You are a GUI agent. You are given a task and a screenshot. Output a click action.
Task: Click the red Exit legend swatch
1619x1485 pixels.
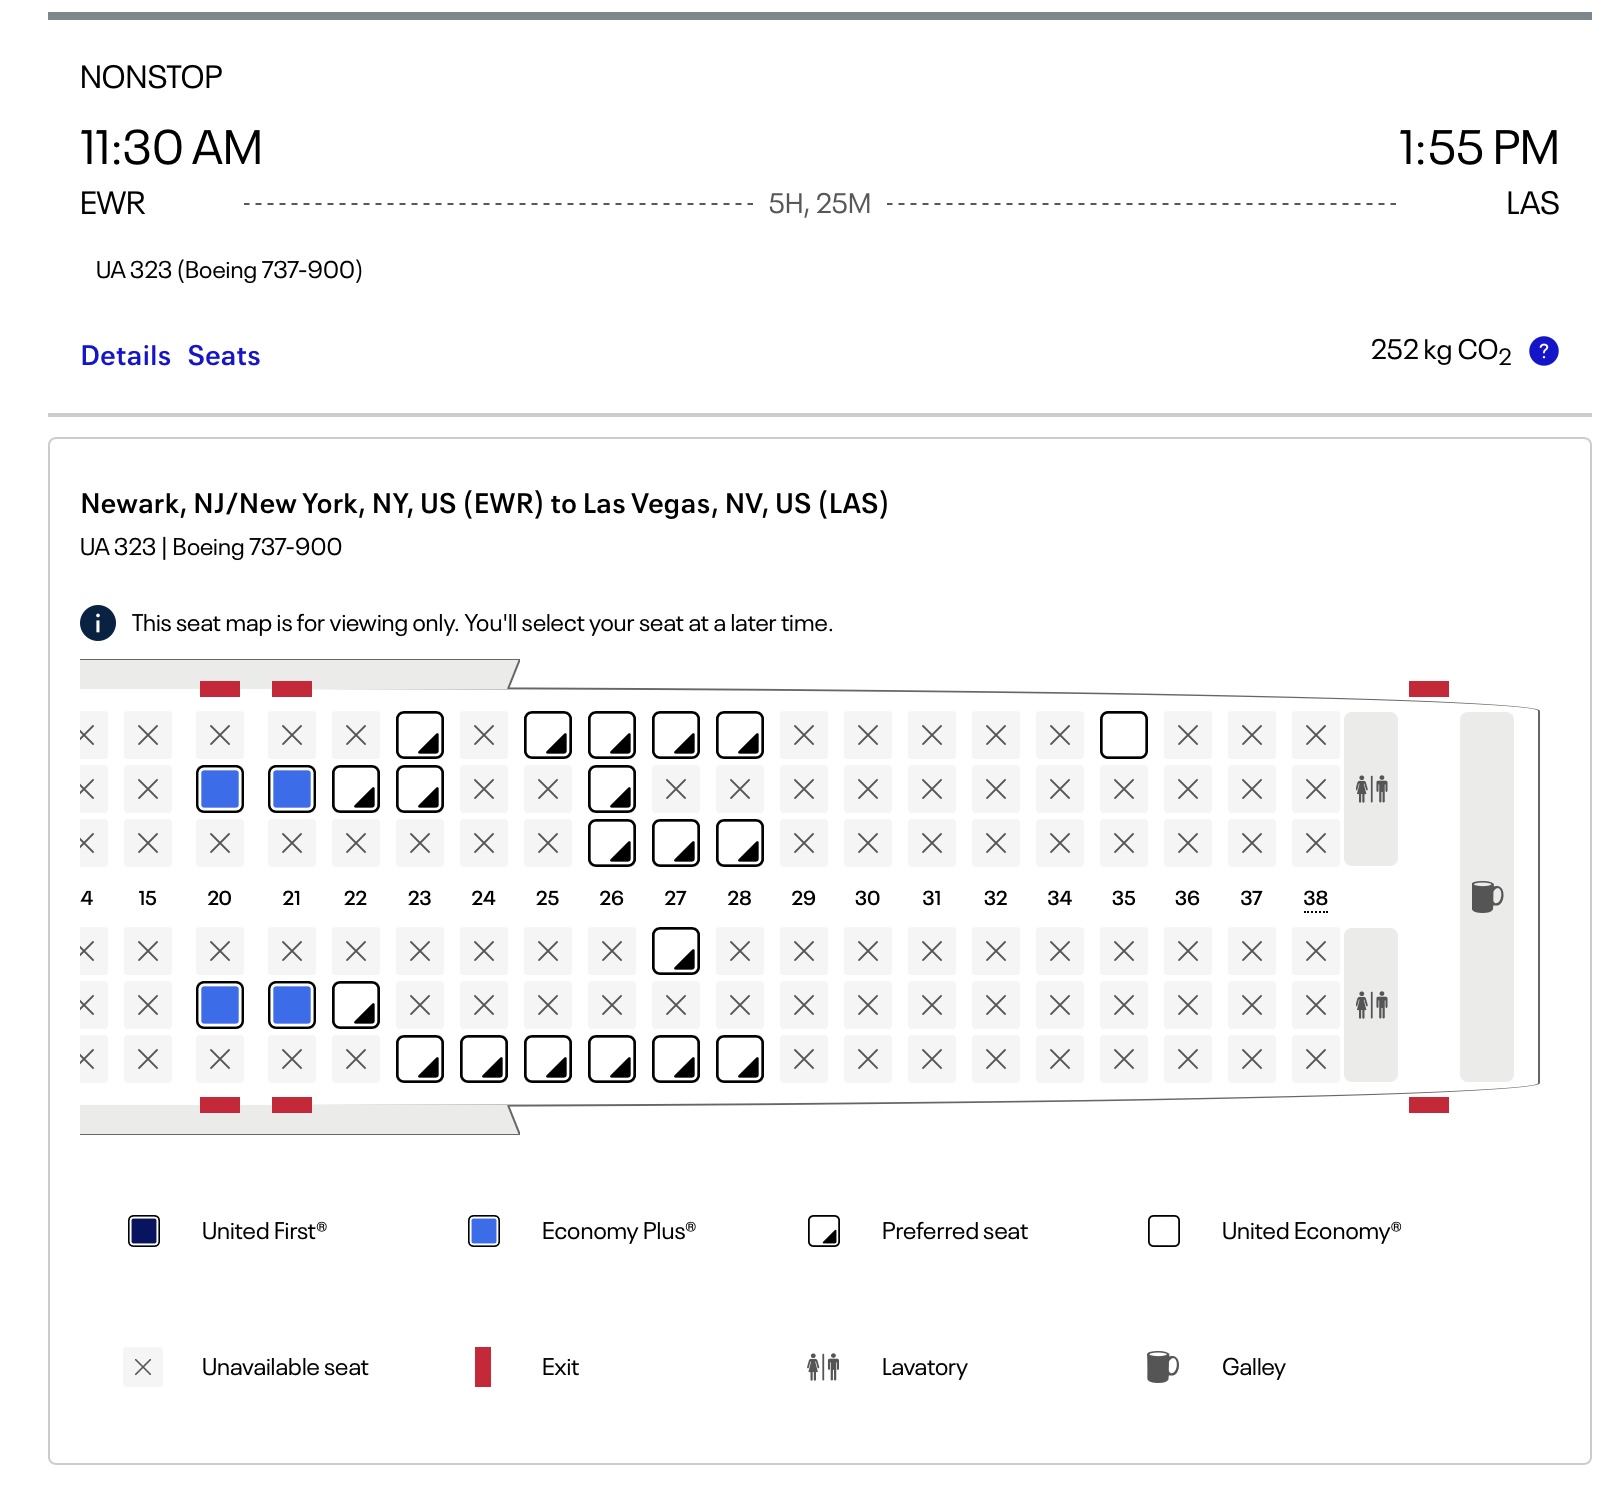pyautogui.click(x=483, y=1367)
